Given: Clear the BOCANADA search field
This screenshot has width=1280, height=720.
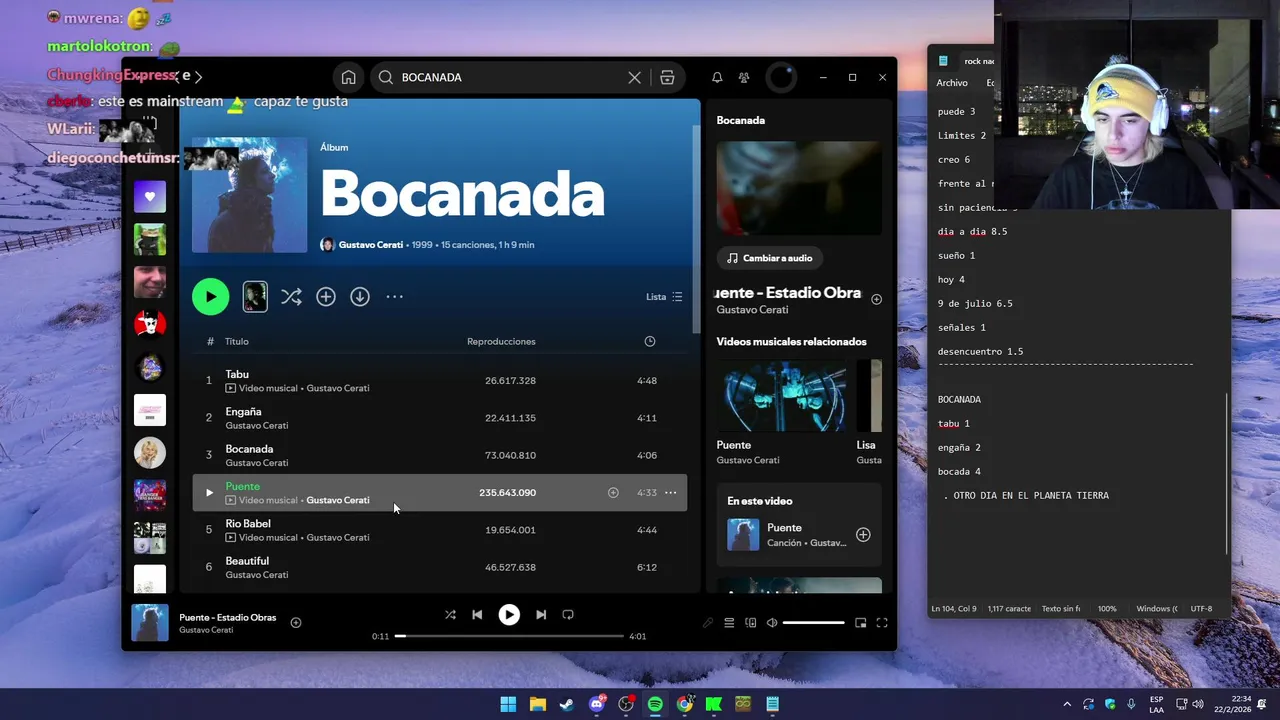Looking at the screenshot, I should click(634, 77).
